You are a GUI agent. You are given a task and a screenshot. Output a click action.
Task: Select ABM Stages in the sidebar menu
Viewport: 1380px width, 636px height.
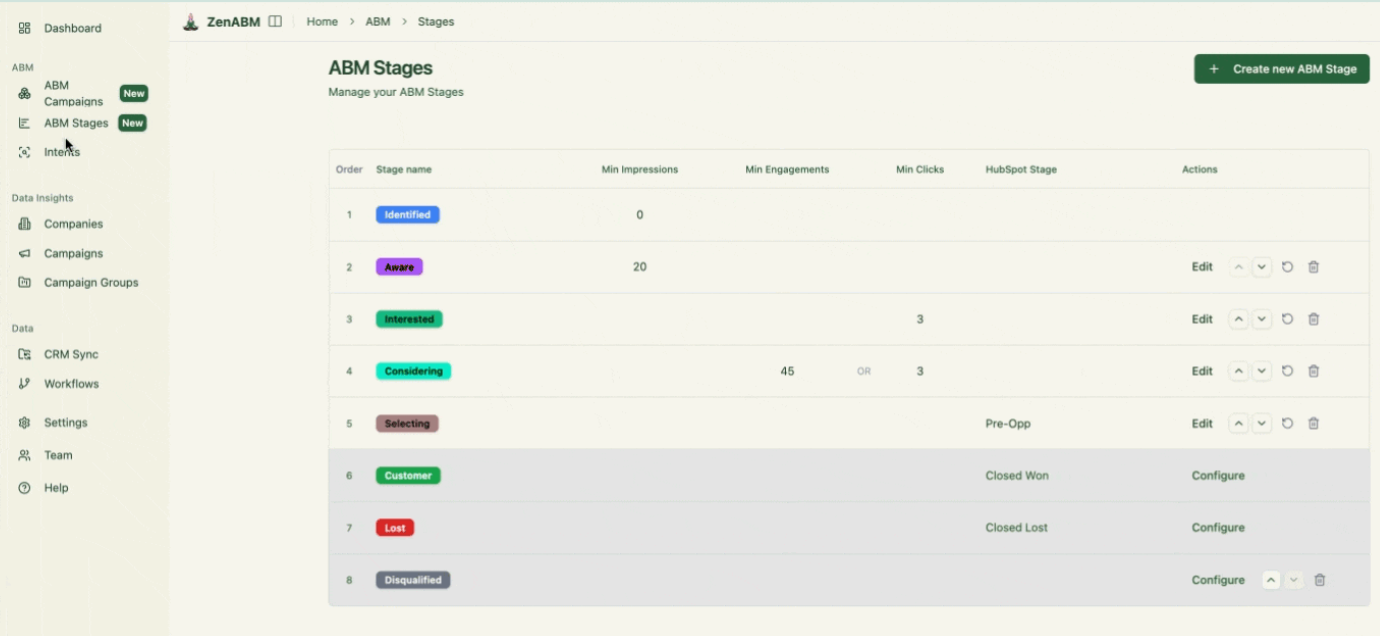74,122
